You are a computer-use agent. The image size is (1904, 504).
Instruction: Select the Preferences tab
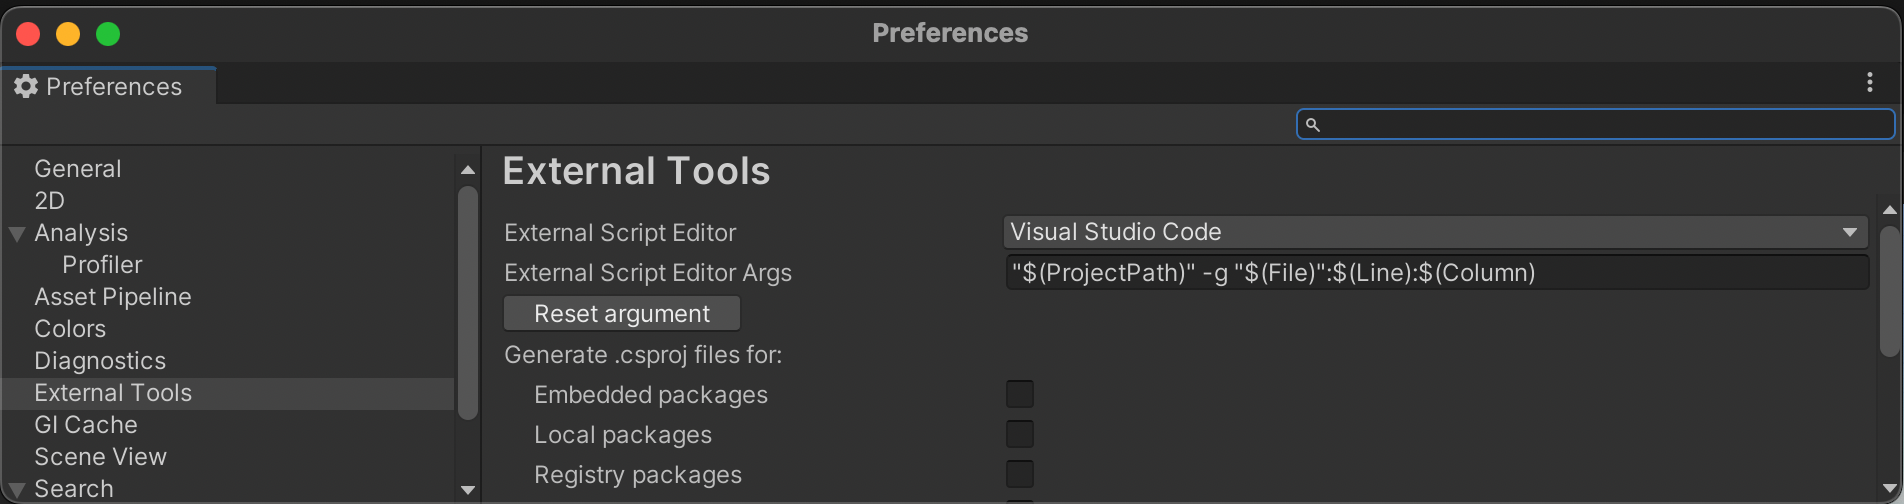[108, 87]
